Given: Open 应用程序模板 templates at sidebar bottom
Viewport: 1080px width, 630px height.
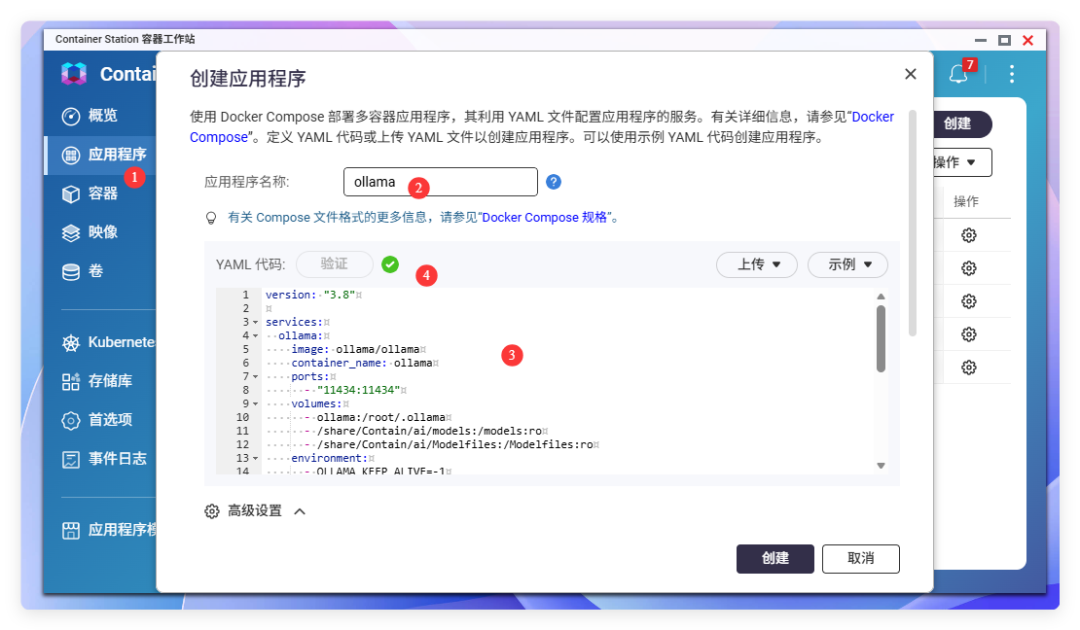Looking at the screenshot, I should [x=109, y=529].
